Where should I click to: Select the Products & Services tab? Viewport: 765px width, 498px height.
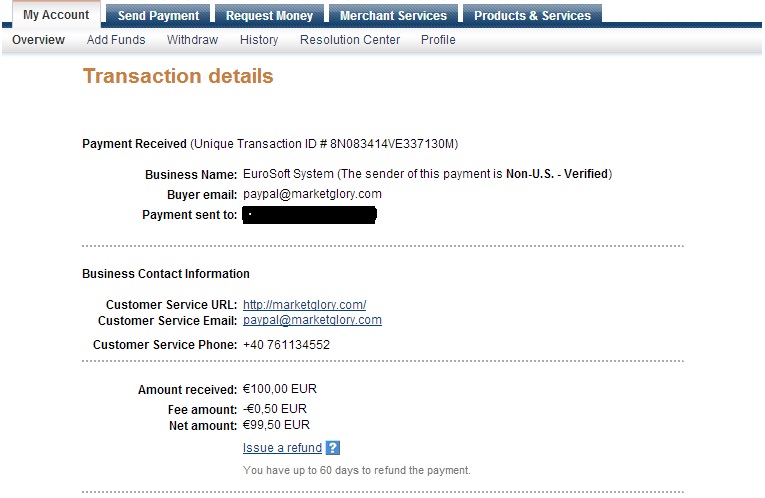[532, 16]
